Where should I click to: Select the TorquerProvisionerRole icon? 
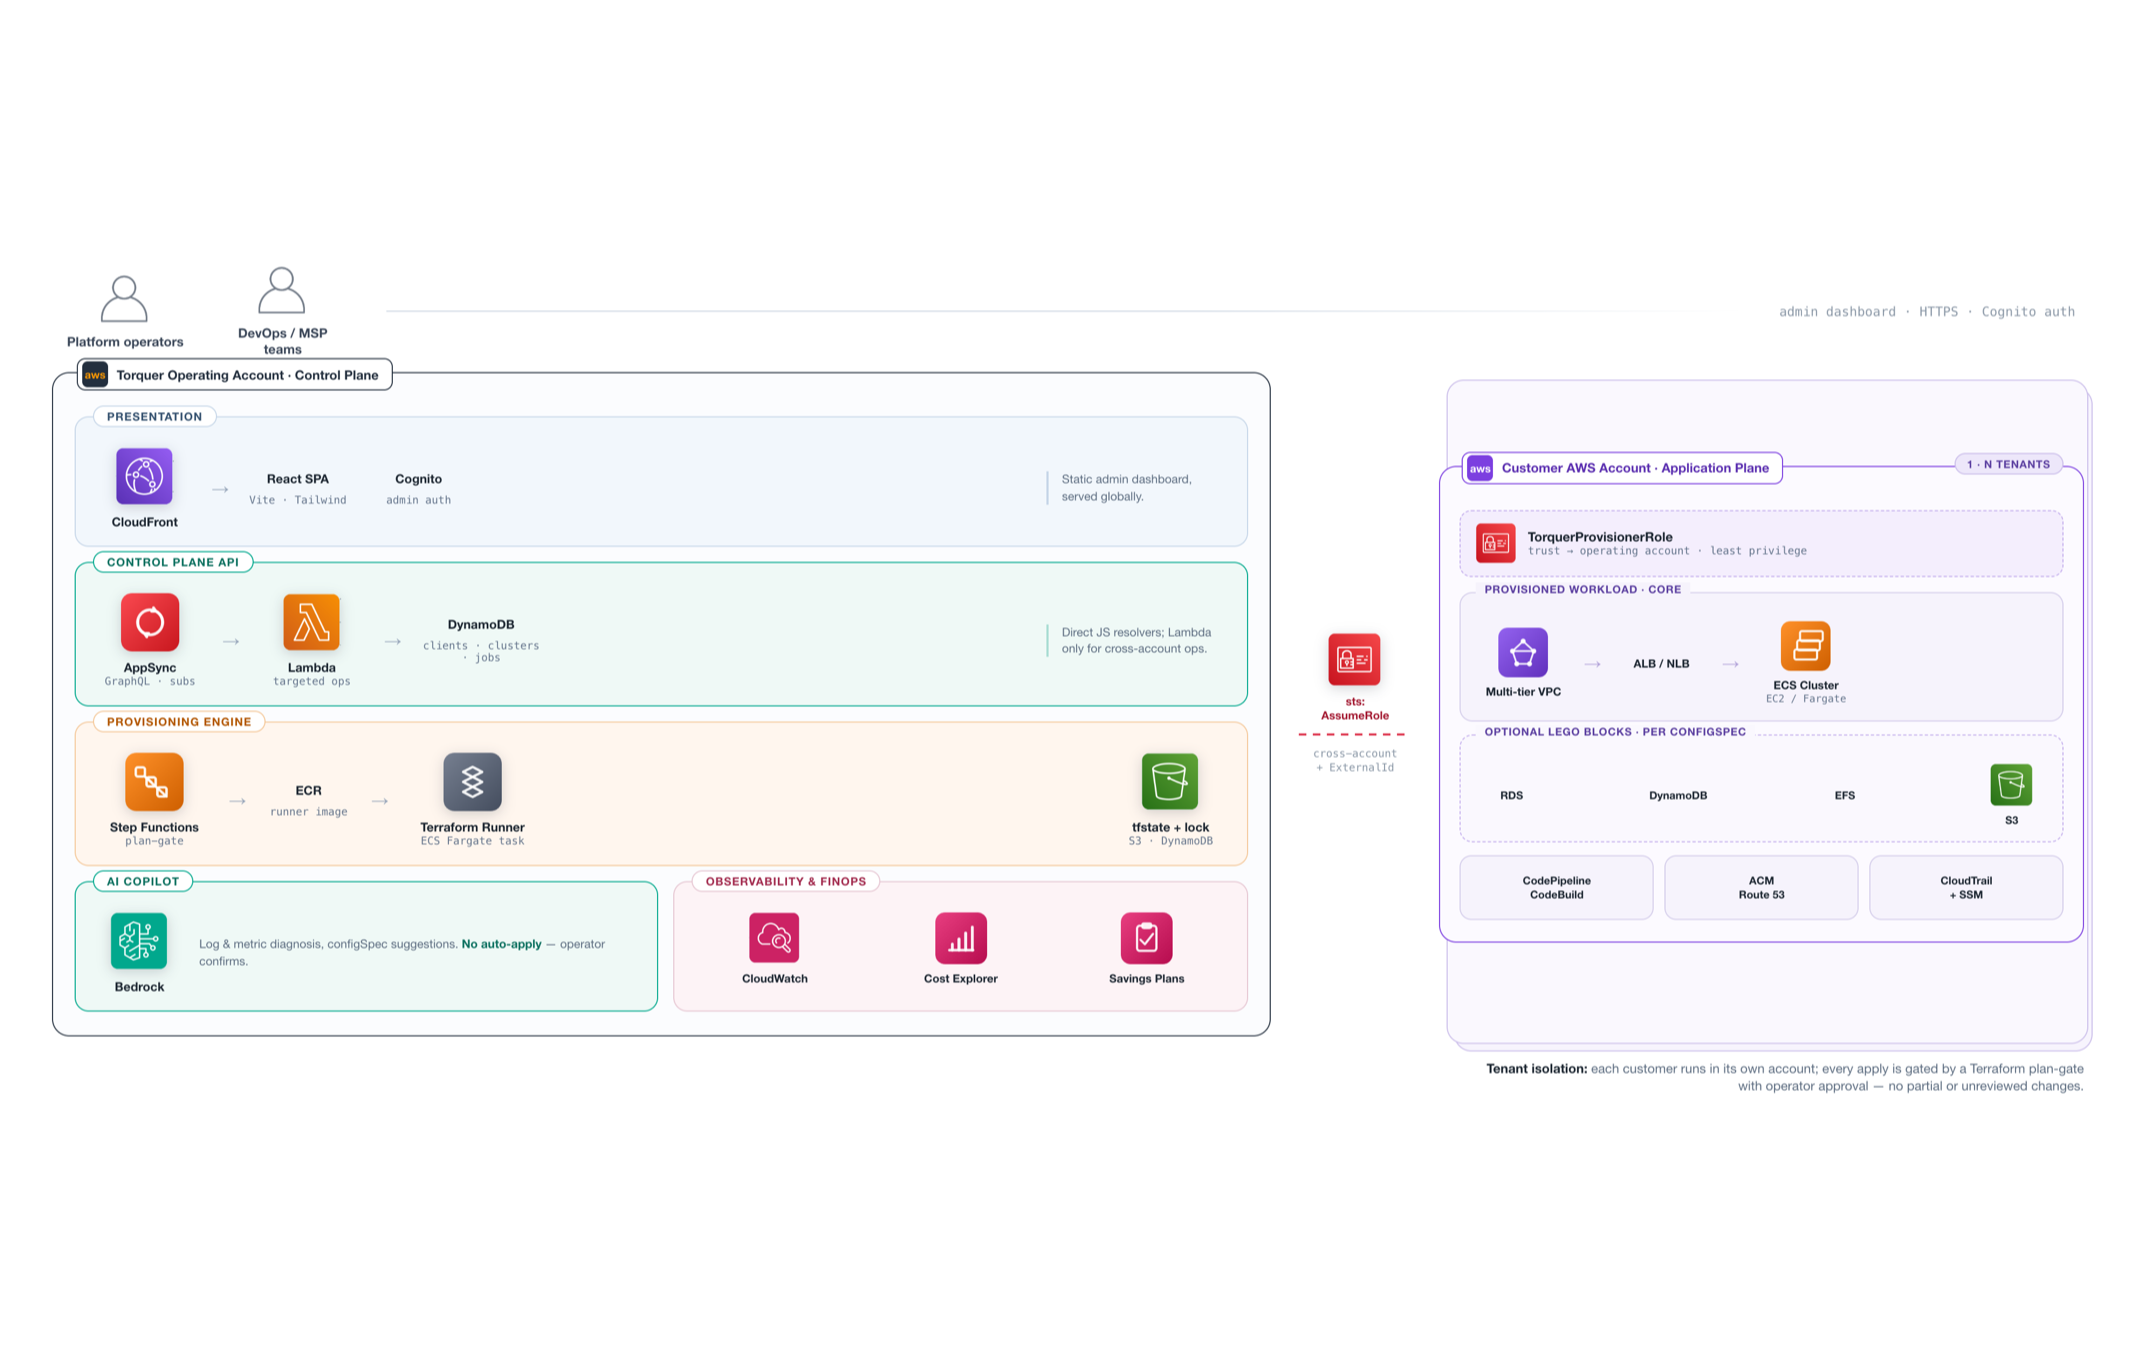click(x=1496, y=543)
